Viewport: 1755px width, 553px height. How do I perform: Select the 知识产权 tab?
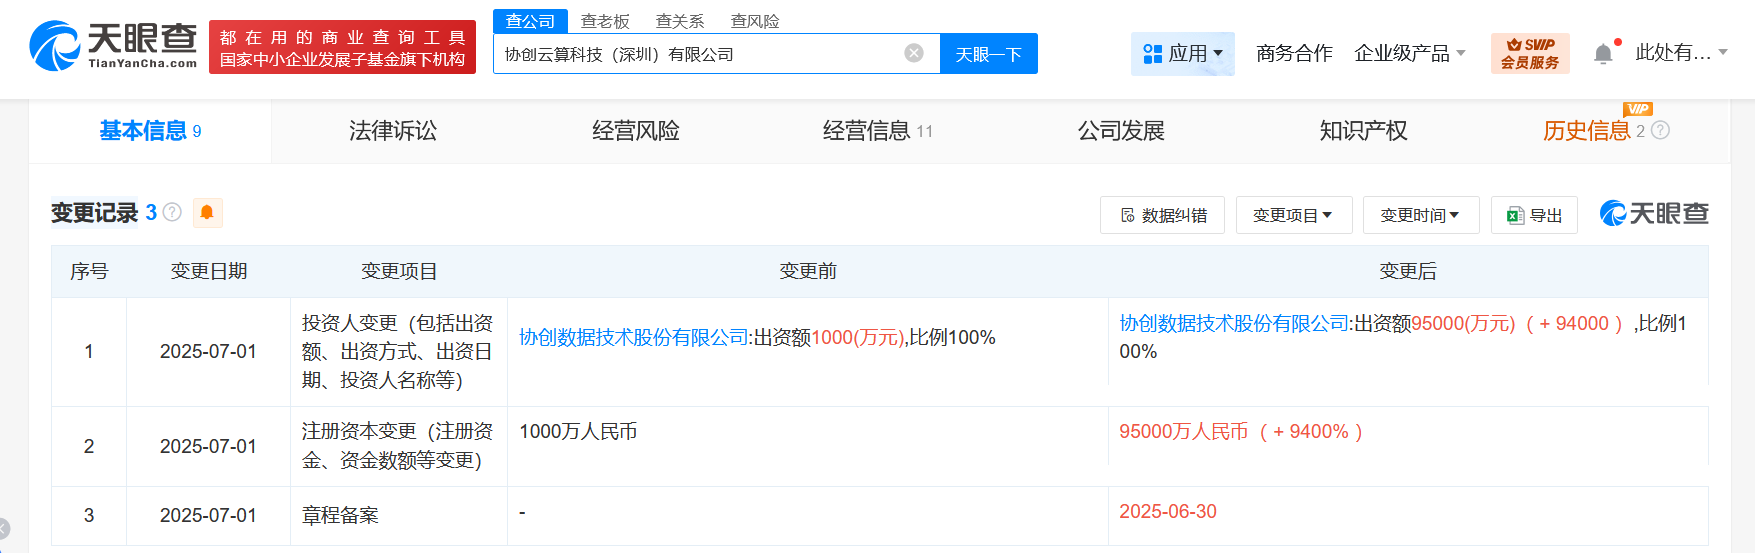(1364, 131)
